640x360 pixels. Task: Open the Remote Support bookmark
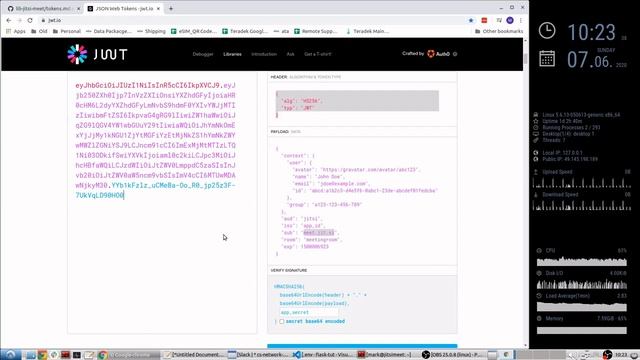316,31
